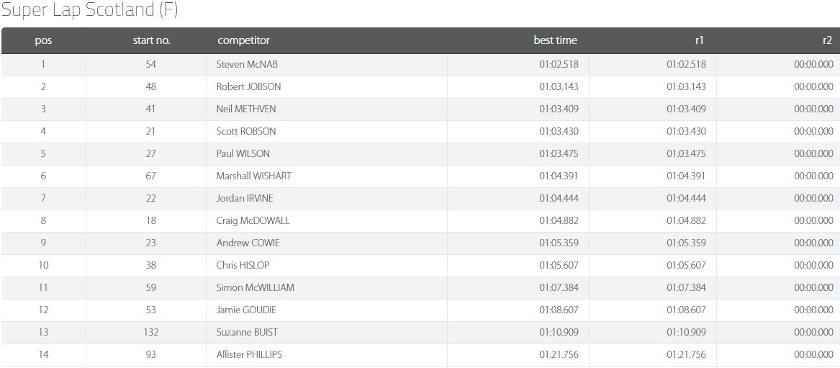
Task: Click the competitor column header
Action: point(244,40)
